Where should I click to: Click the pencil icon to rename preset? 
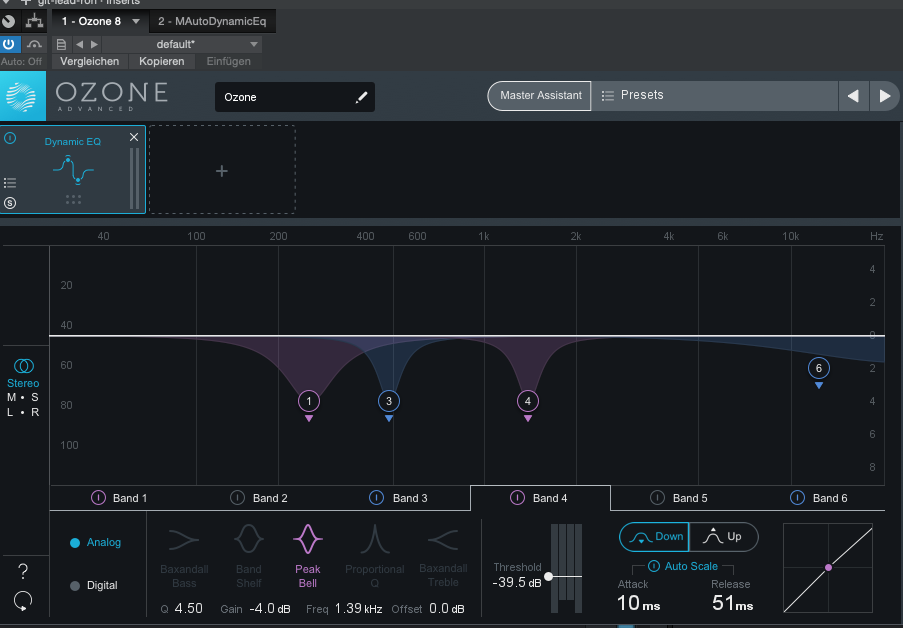[361, 97]
